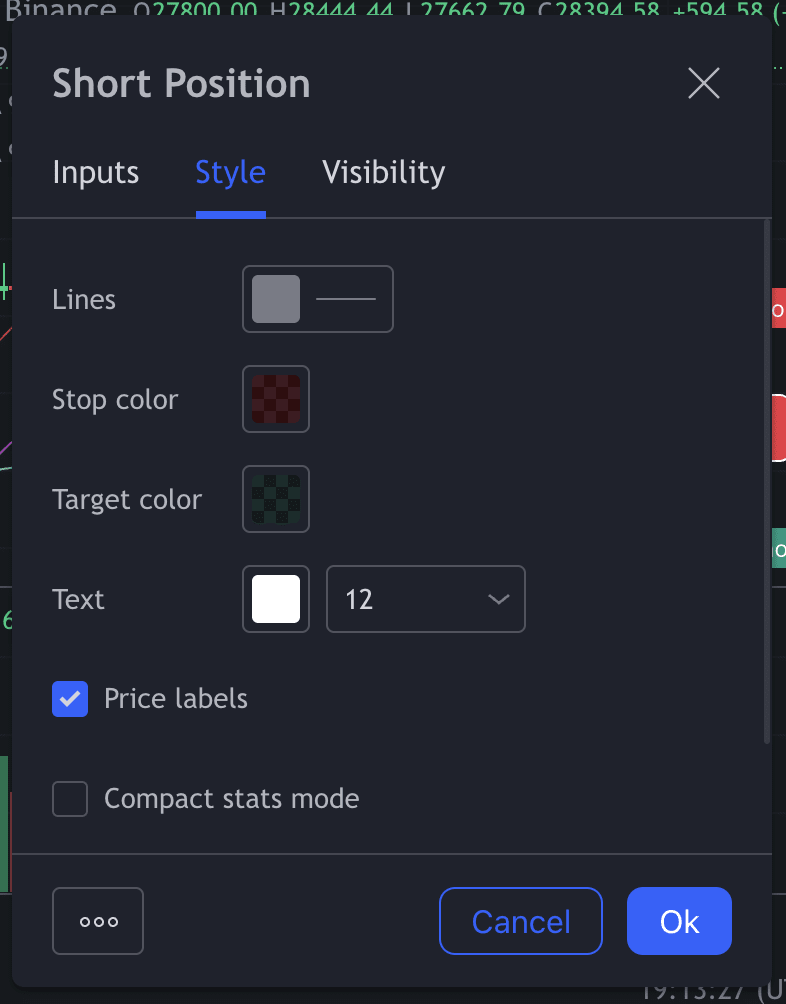Click the font size dropdown chevron

498,599
